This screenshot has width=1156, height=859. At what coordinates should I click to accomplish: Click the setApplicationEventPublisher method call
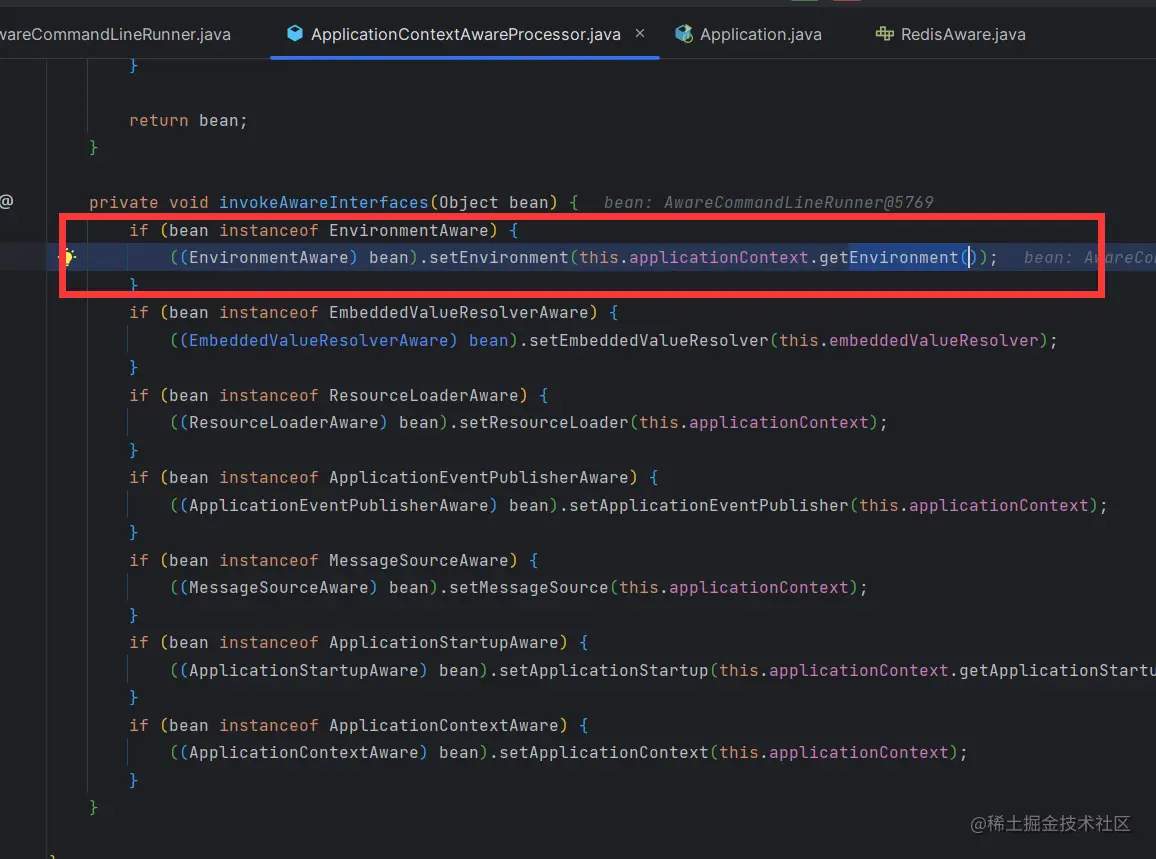[708, 505]
